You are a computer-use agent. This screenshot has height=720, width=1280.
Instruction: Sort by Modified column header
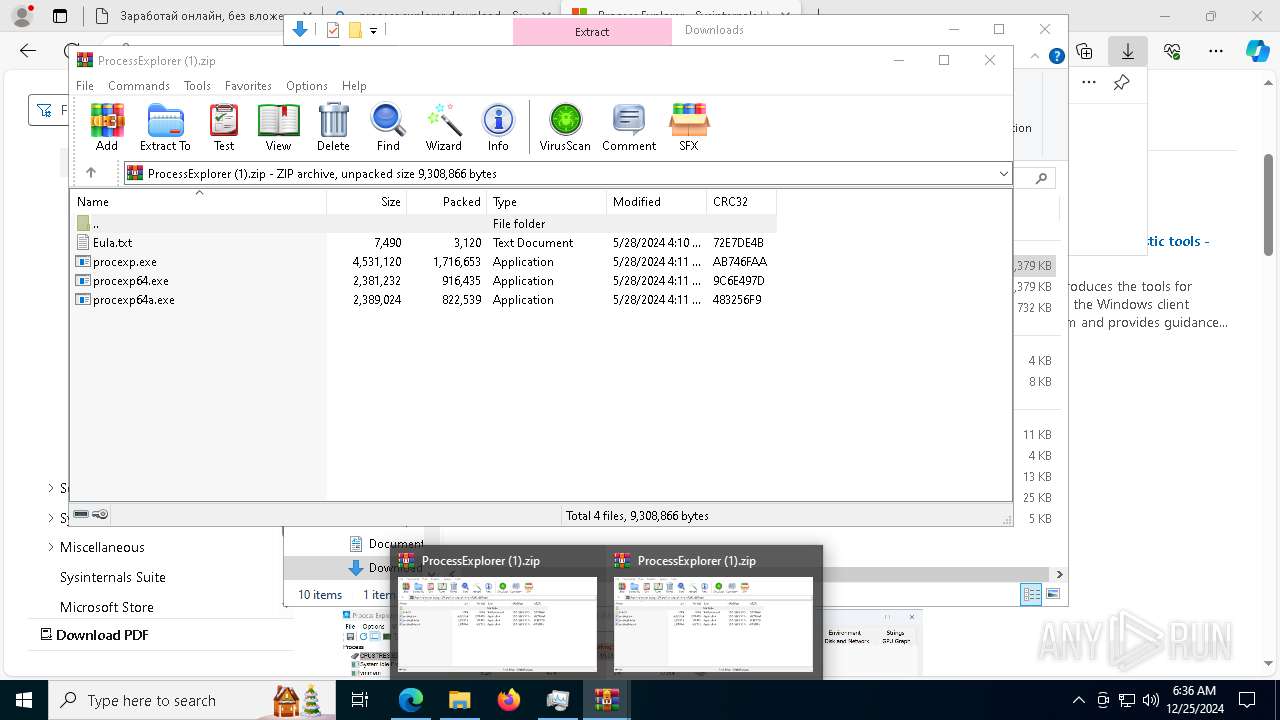point(656,202)
